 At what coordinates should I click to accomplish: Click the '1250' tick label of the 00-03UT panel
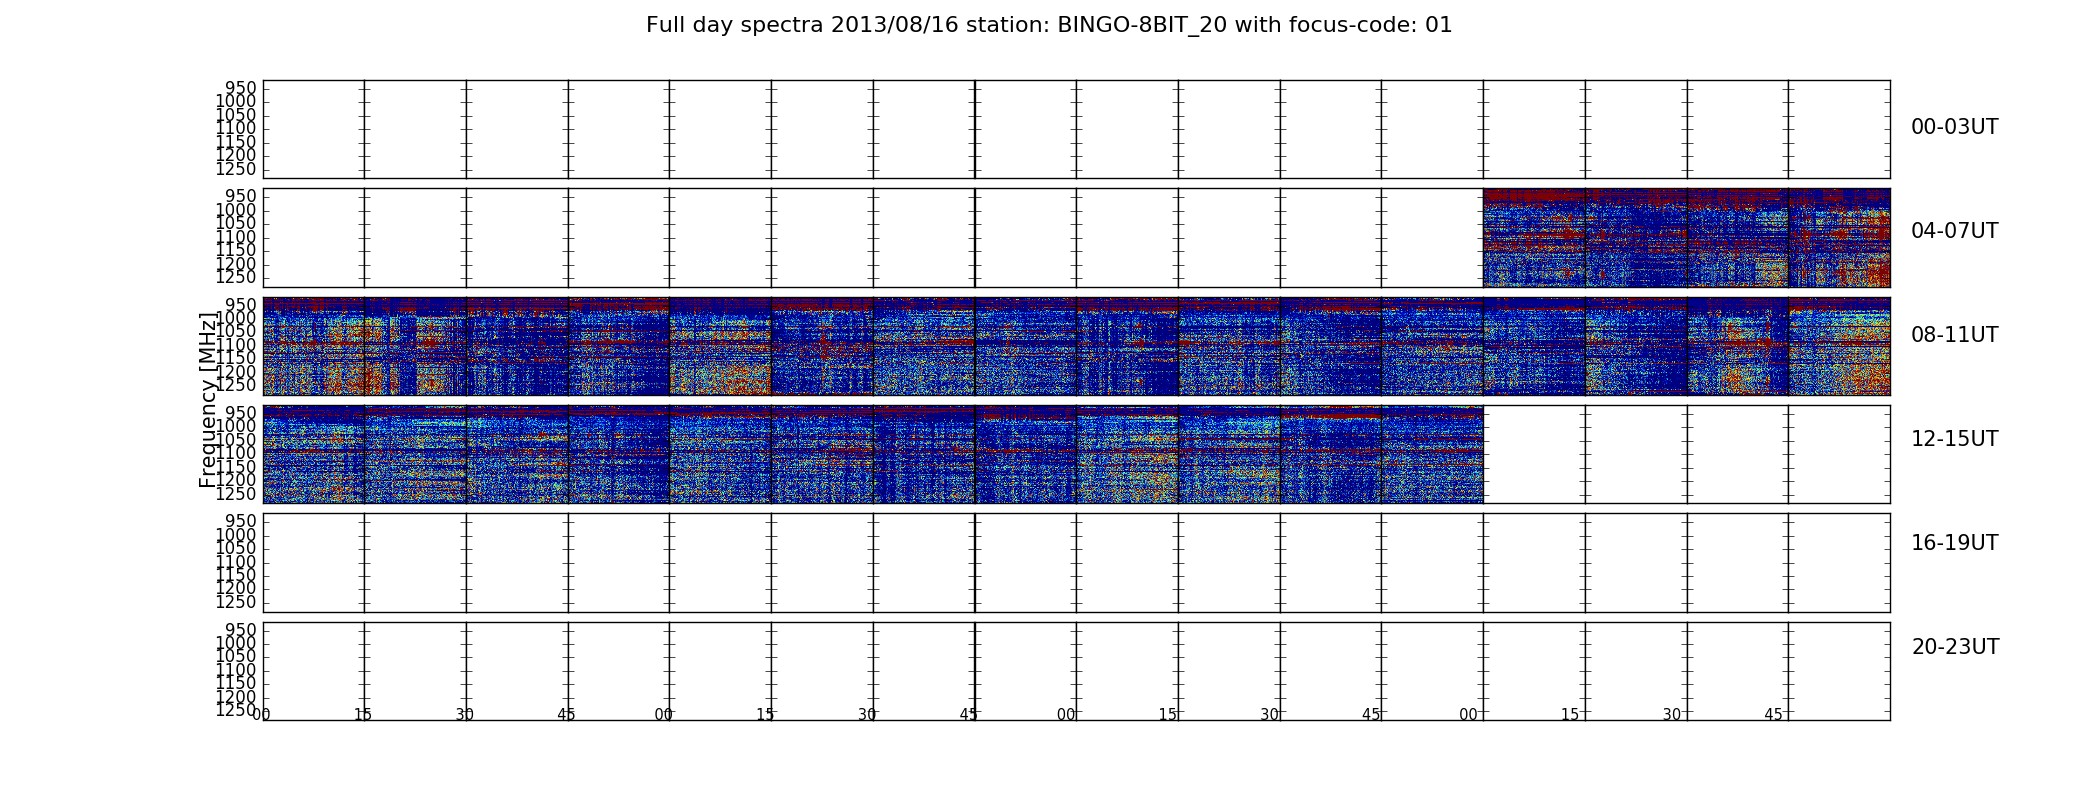tap(236, 169)
